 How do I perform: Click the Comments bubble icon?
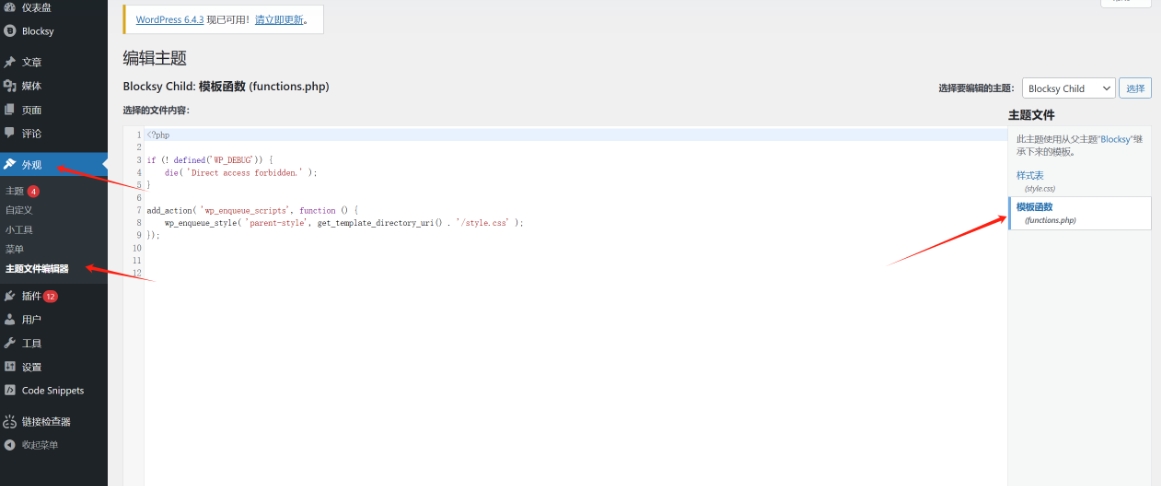click(10, 133)
